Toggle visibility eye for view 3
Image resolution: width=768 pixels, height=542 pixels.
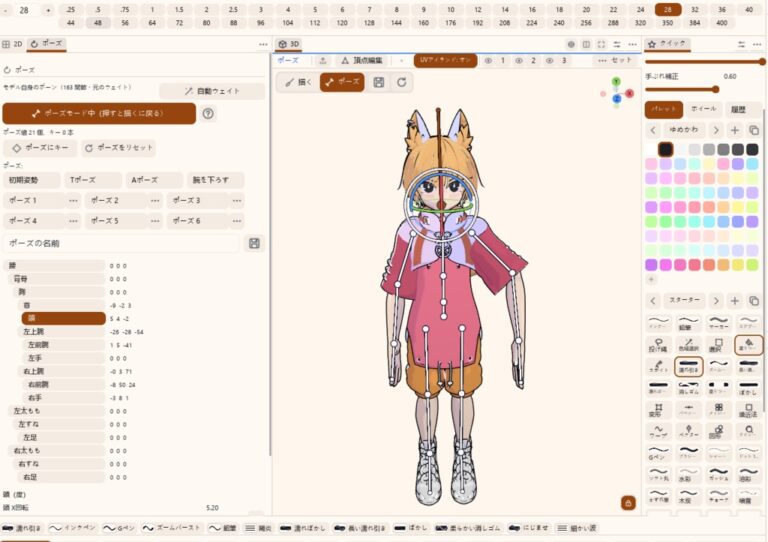point(550,61)
